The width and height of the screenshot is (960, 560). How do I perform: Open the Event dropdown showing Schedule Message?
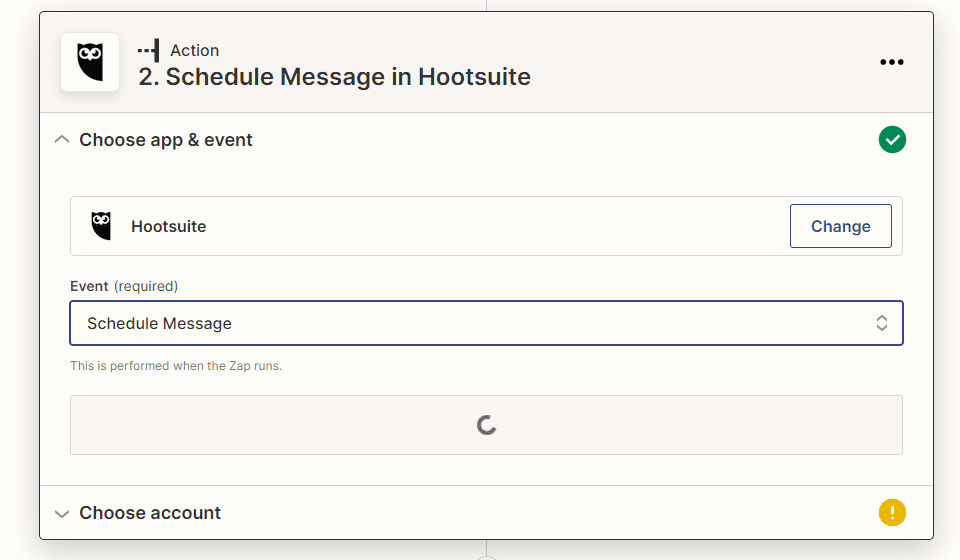coord(470,323)
